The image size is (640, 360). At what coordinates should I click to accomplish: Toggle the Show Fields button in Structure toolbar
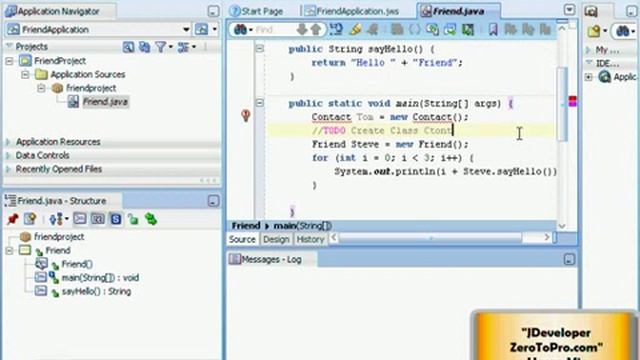(98, 219)
